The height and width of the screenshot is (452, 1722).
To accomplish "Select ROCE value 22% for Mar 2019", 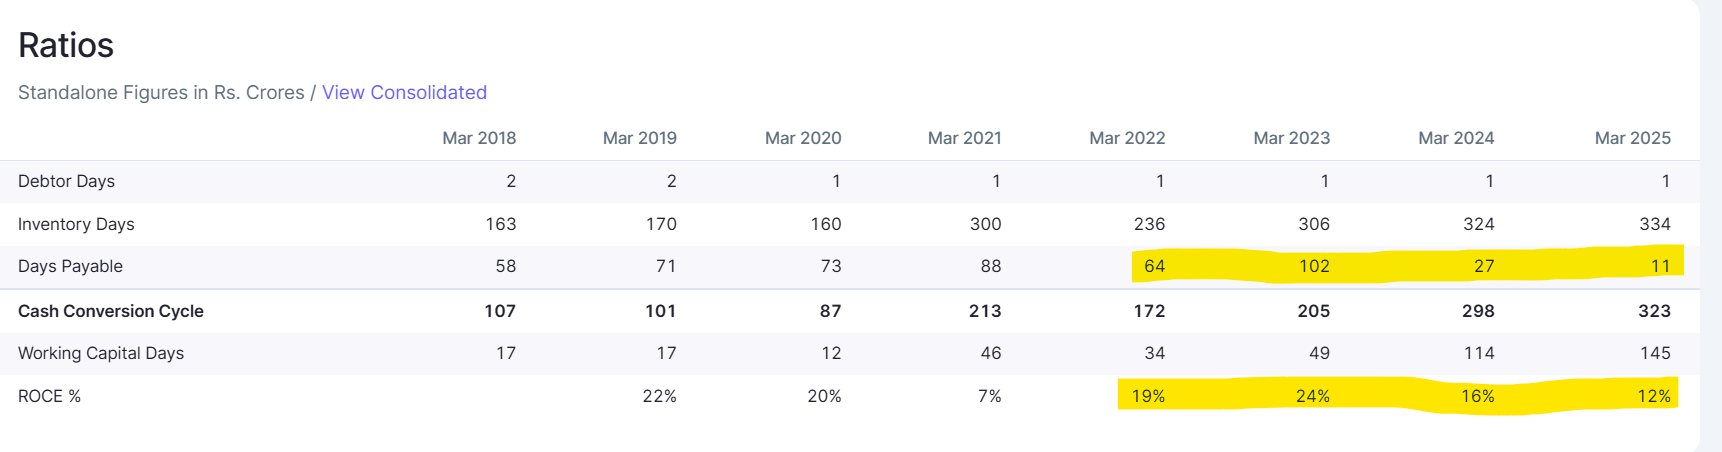I will click(659, 396).
